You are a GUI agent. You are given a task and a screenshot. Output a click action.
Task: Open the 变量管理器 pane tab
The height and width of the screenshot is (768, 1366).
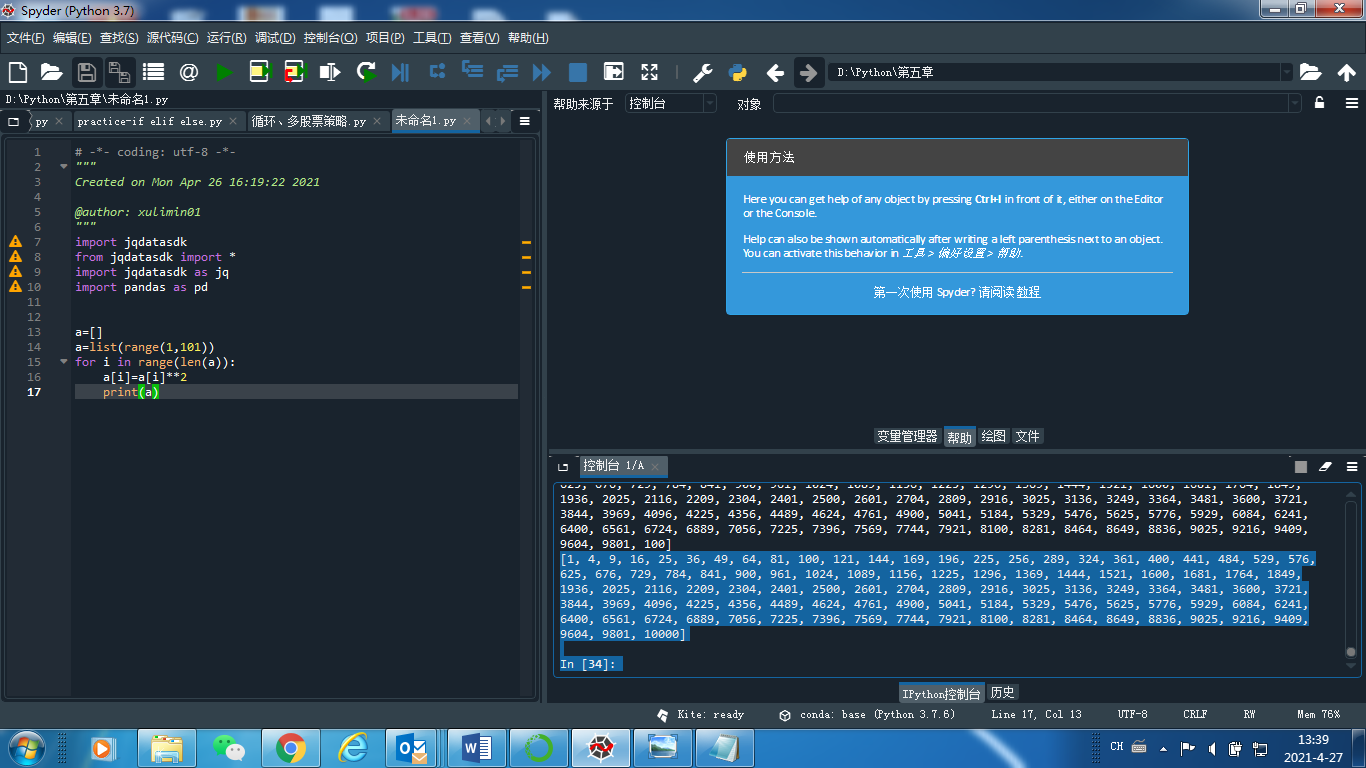pos(907,436)
